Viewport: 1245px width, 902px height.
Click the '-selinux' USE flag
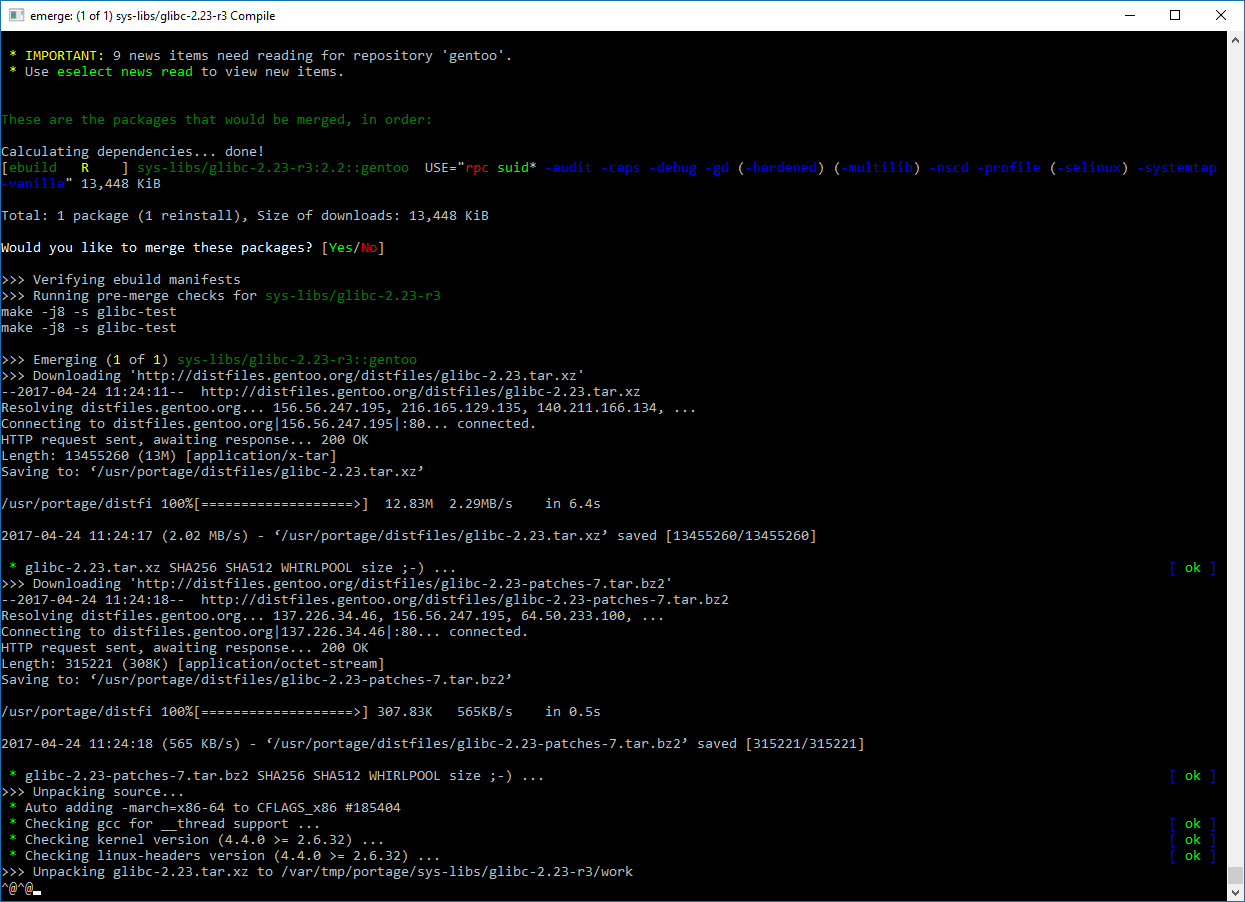pos(1089,168)
